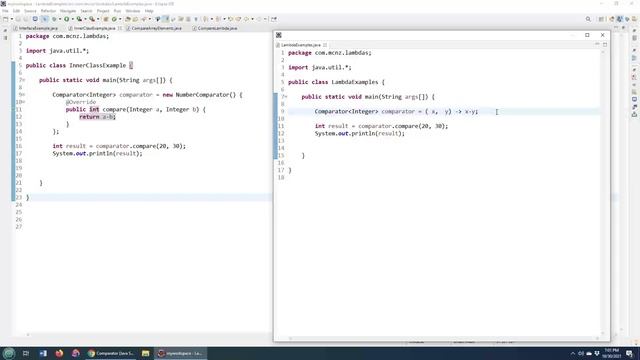Image resolution: width=640 pixels, height=360 pixels.
Task: Open the External Tools dropdown arrow
Action: 98,19
